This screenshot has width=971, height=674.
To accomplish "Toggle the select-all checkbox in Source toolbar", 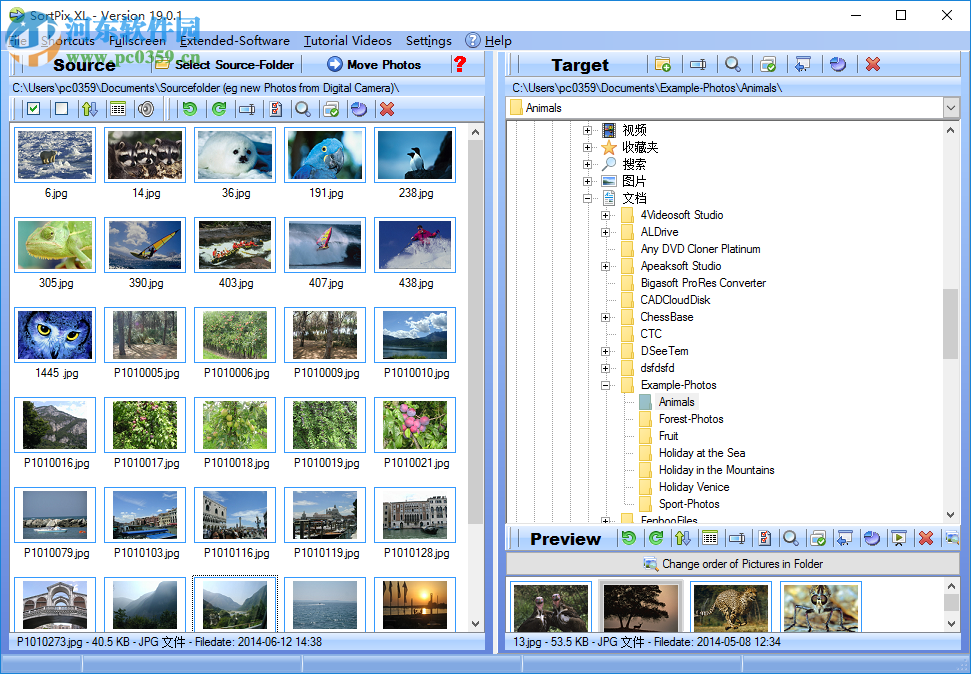I will pos(33,108).
